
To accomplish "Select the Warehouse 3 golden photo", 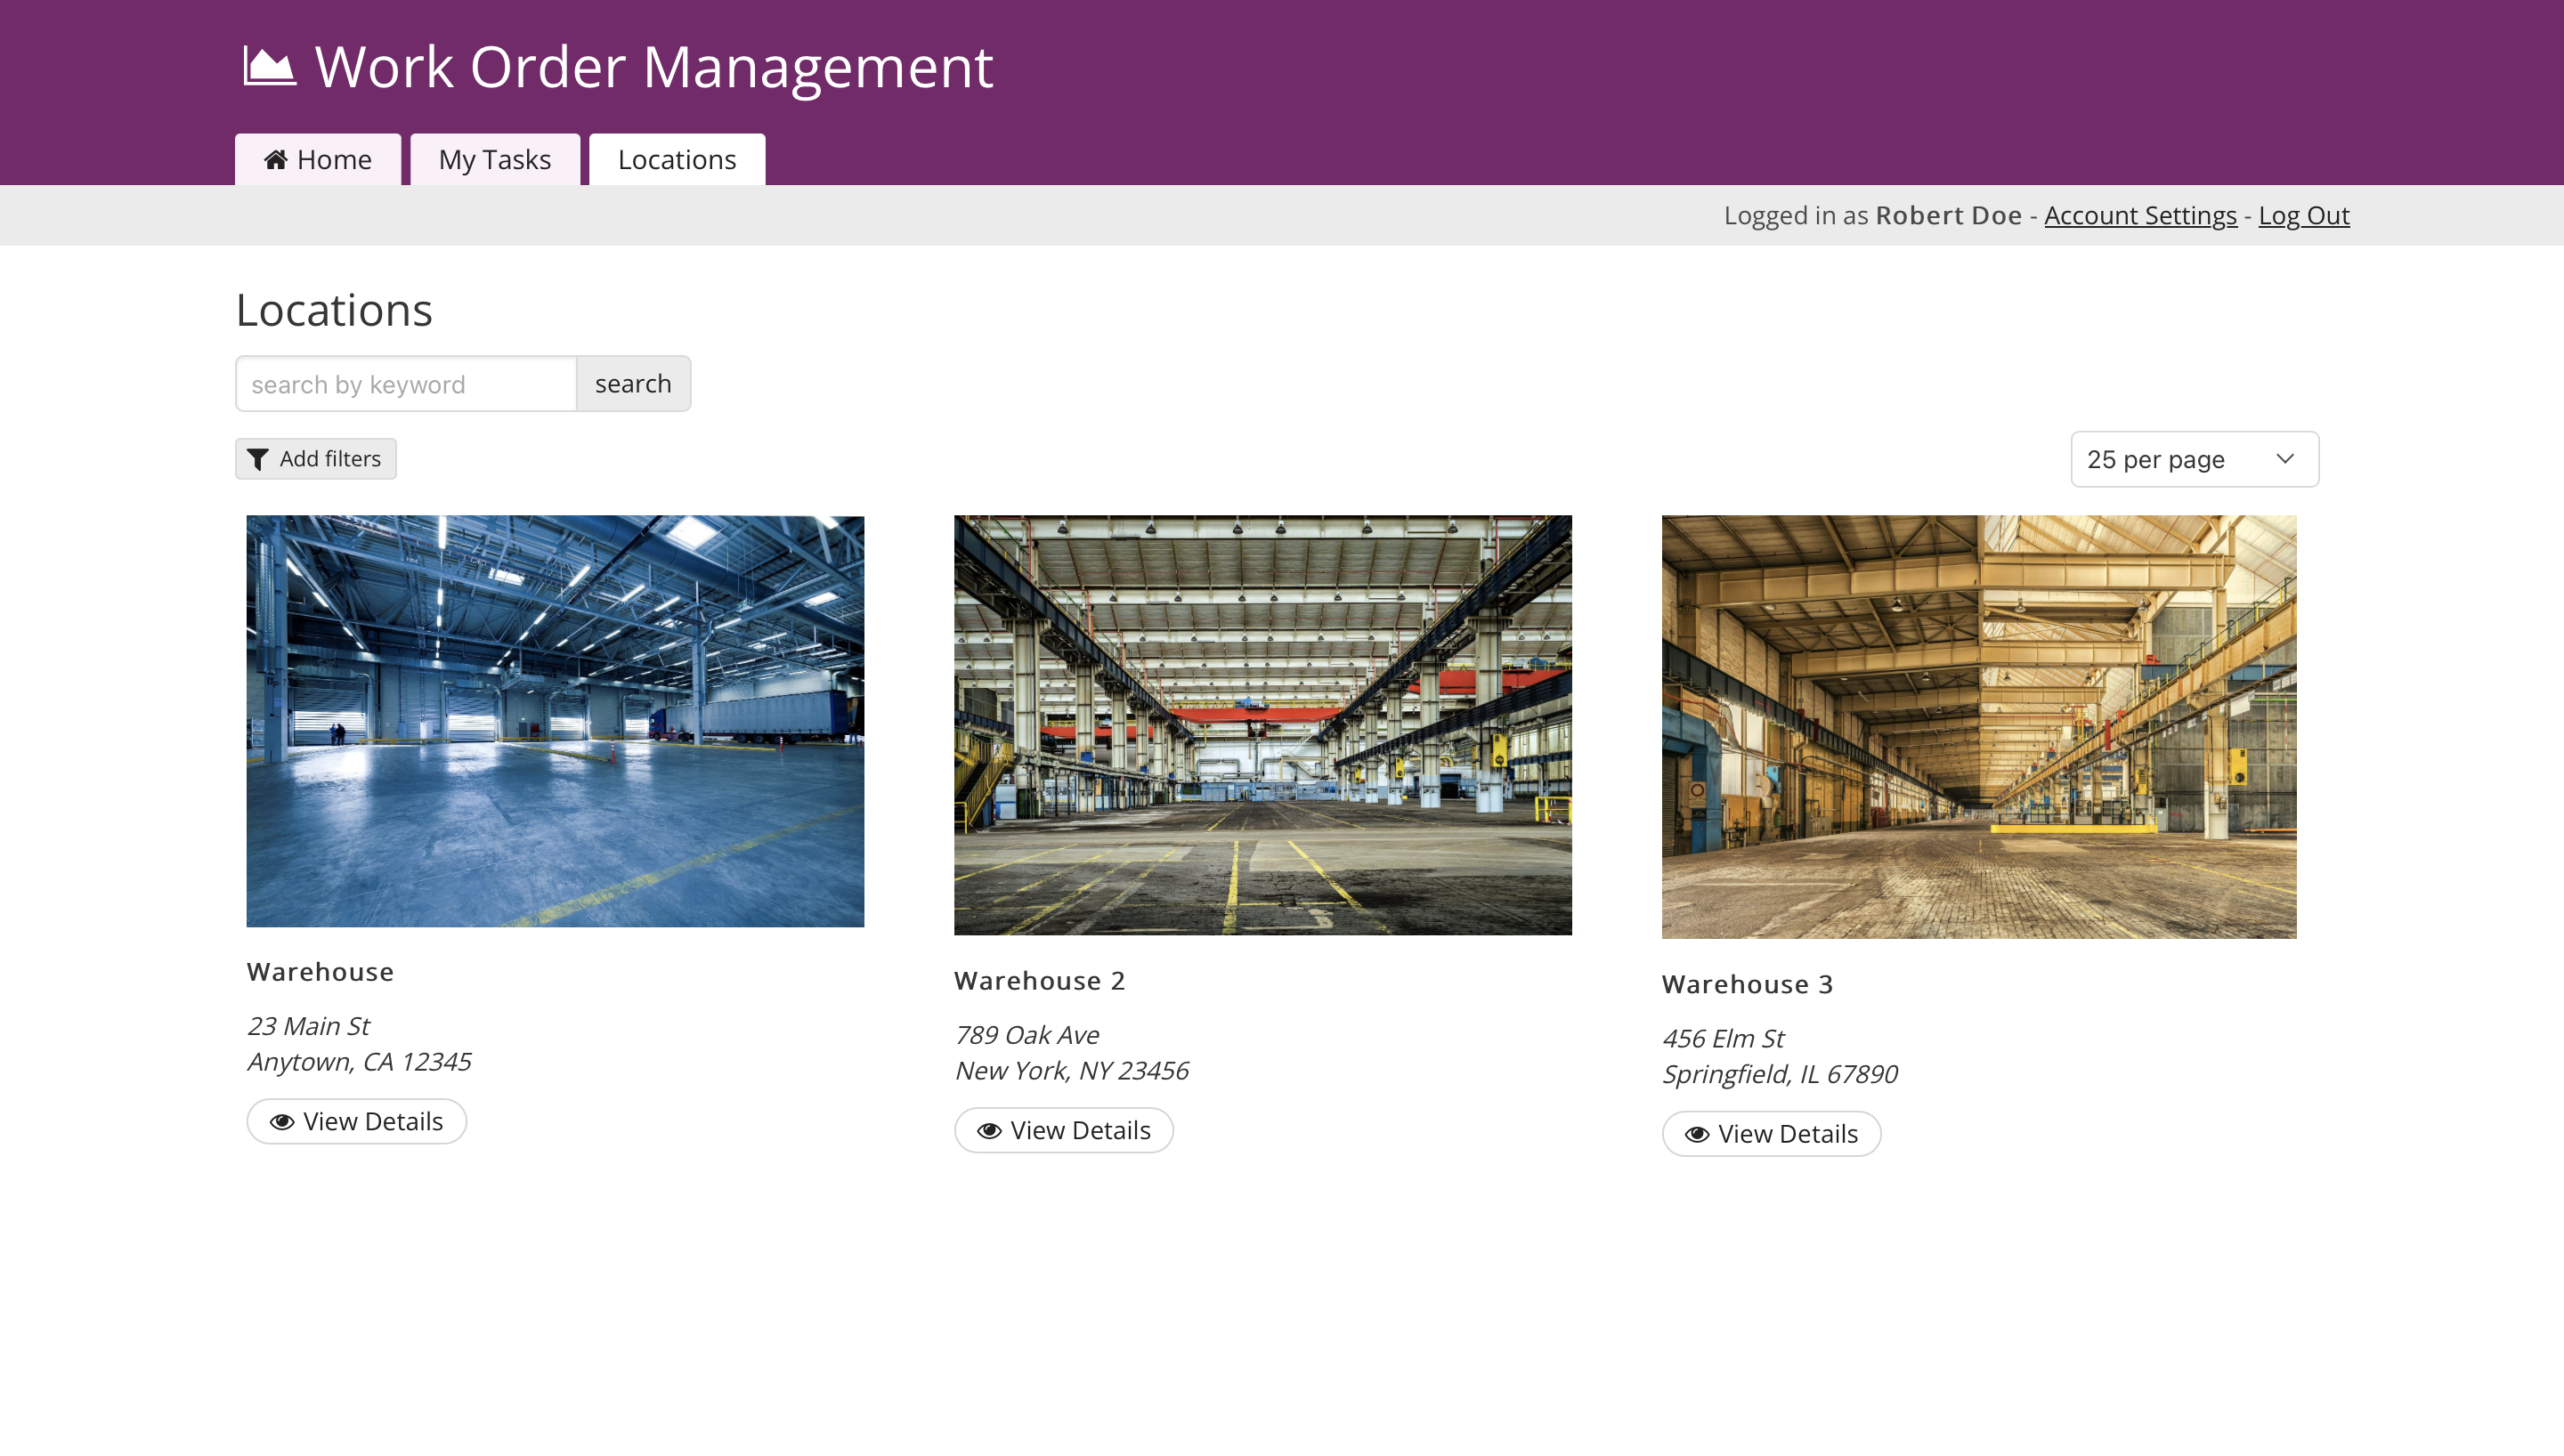I will point(1978,727).
